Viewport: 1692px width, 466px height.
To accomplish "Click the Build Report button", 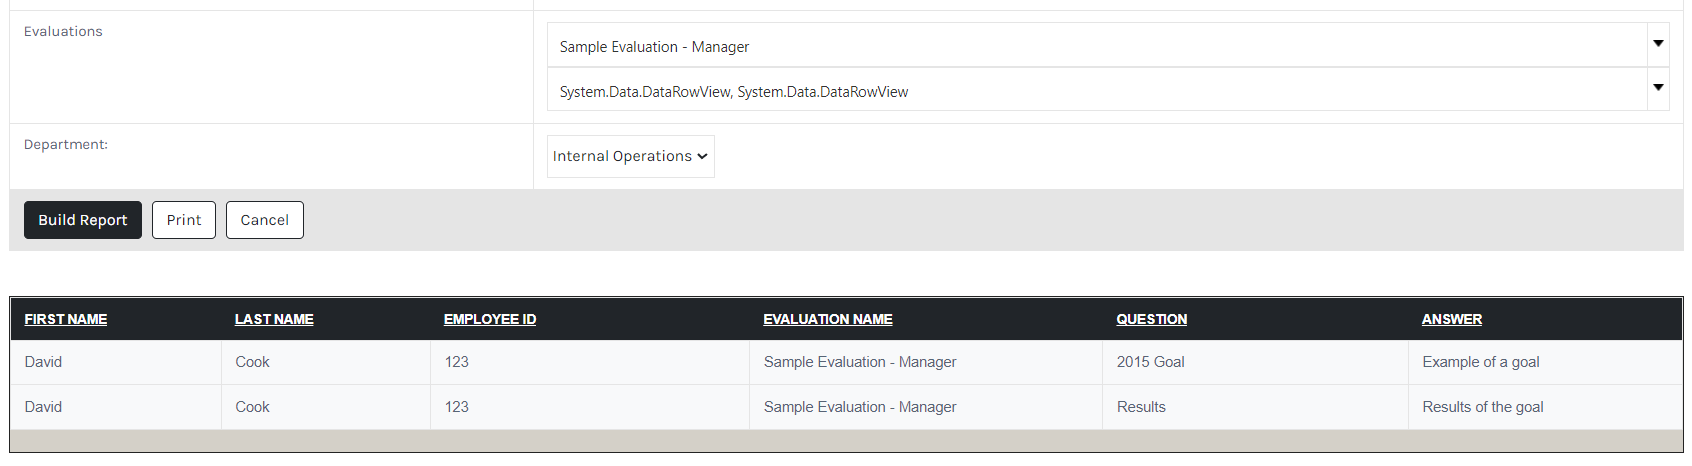I will [x=83, y=220].
